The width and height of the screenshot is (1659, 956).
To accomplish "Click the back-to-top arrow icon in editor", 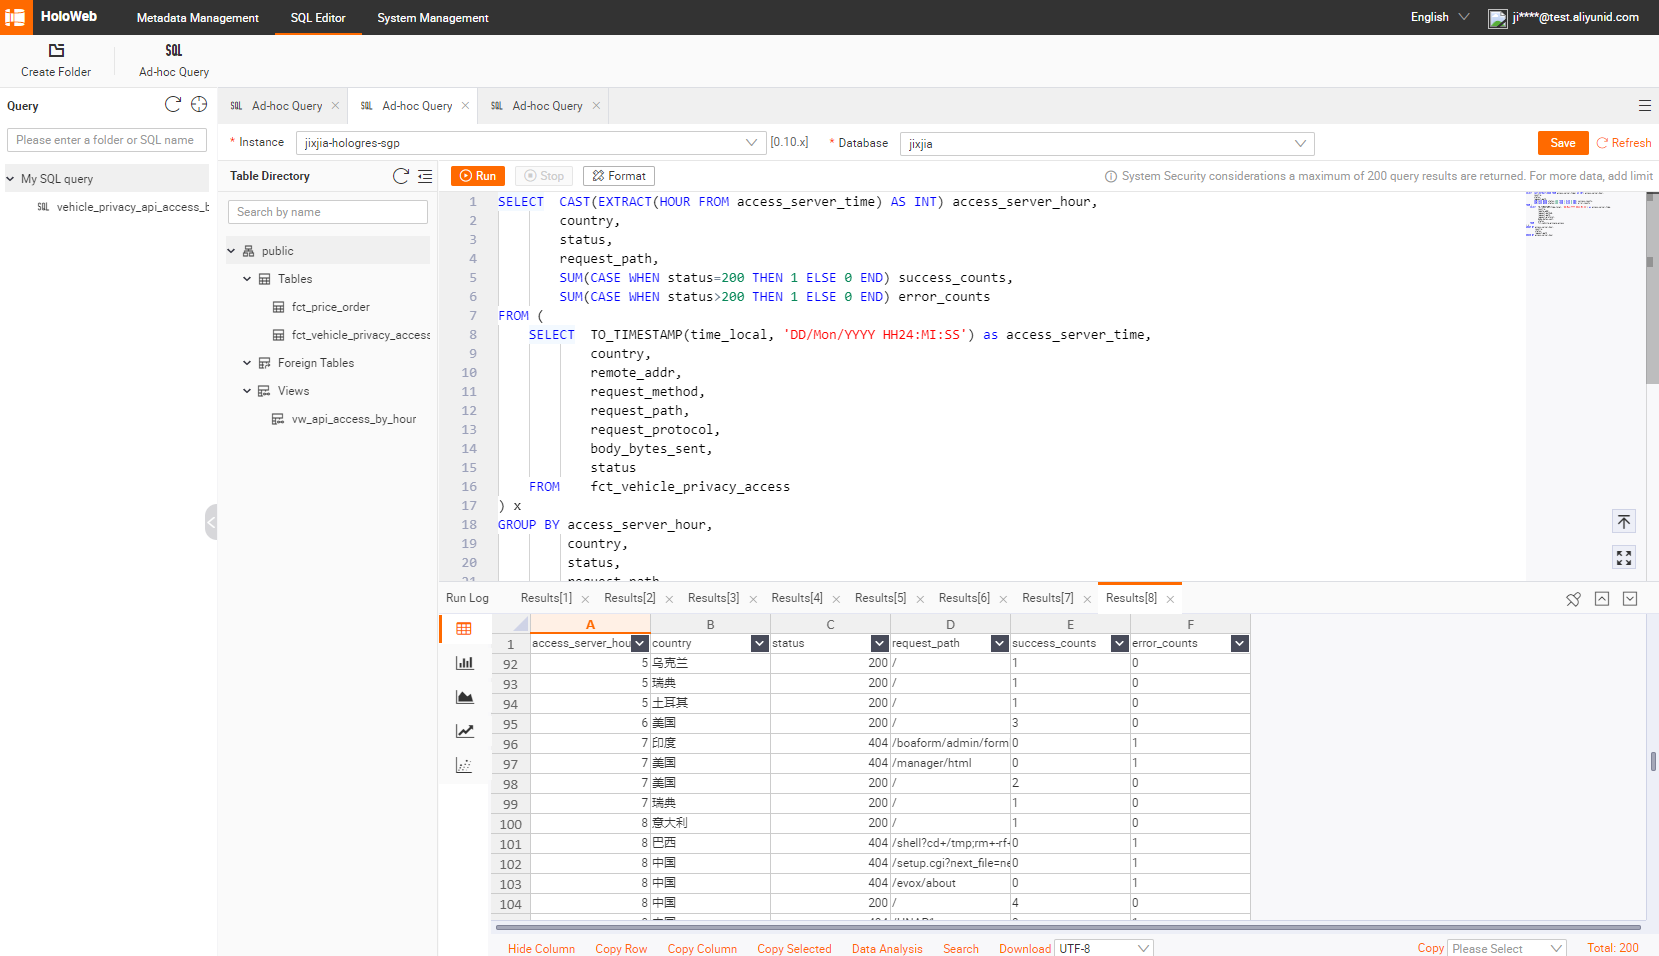I will coord(1624,521).
